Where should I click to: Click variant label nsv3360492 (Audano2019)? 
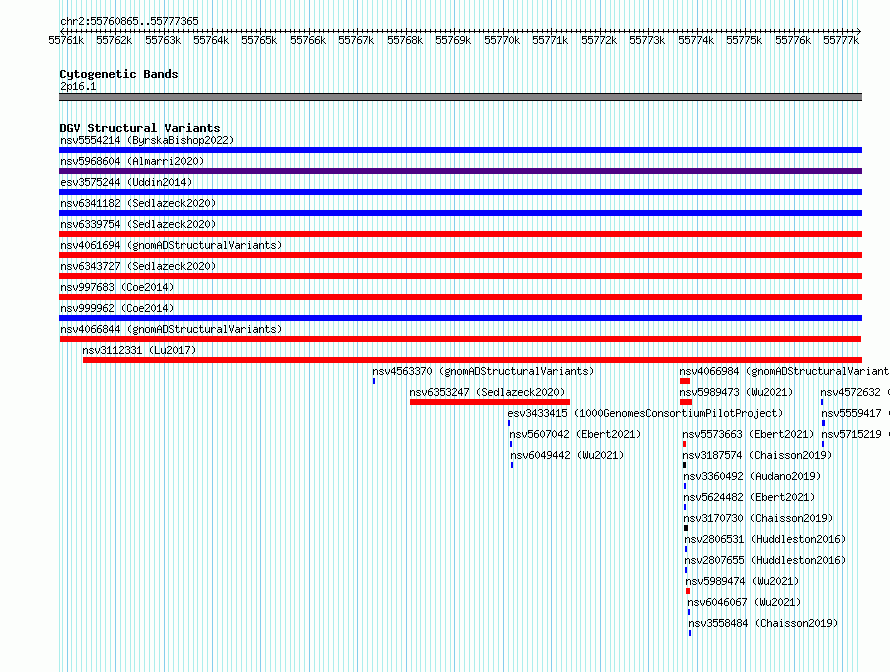point(752,476)
